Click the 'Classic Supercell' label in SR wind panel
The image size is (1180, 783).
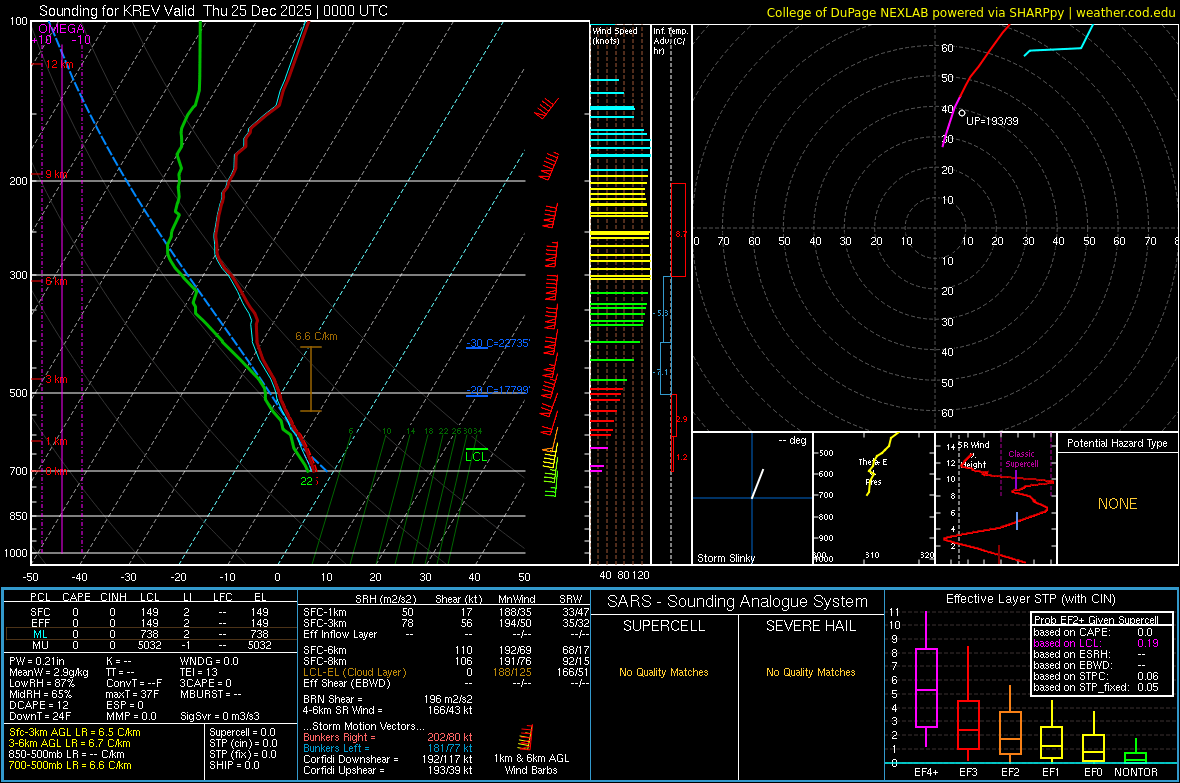click(1021, 459)
